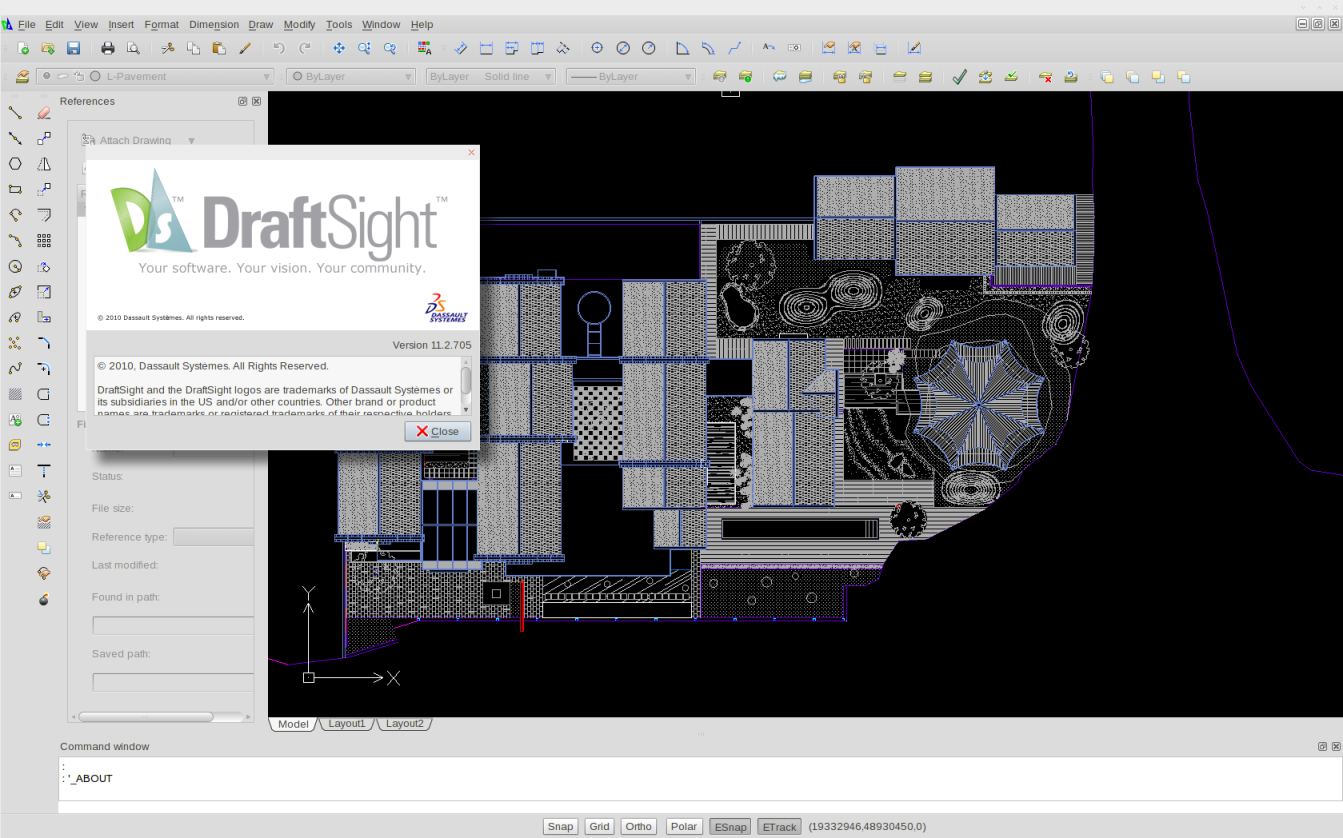Click the New drawing icon
Image resolution: width=1343 pixels, height=838 pixels.
22,48
